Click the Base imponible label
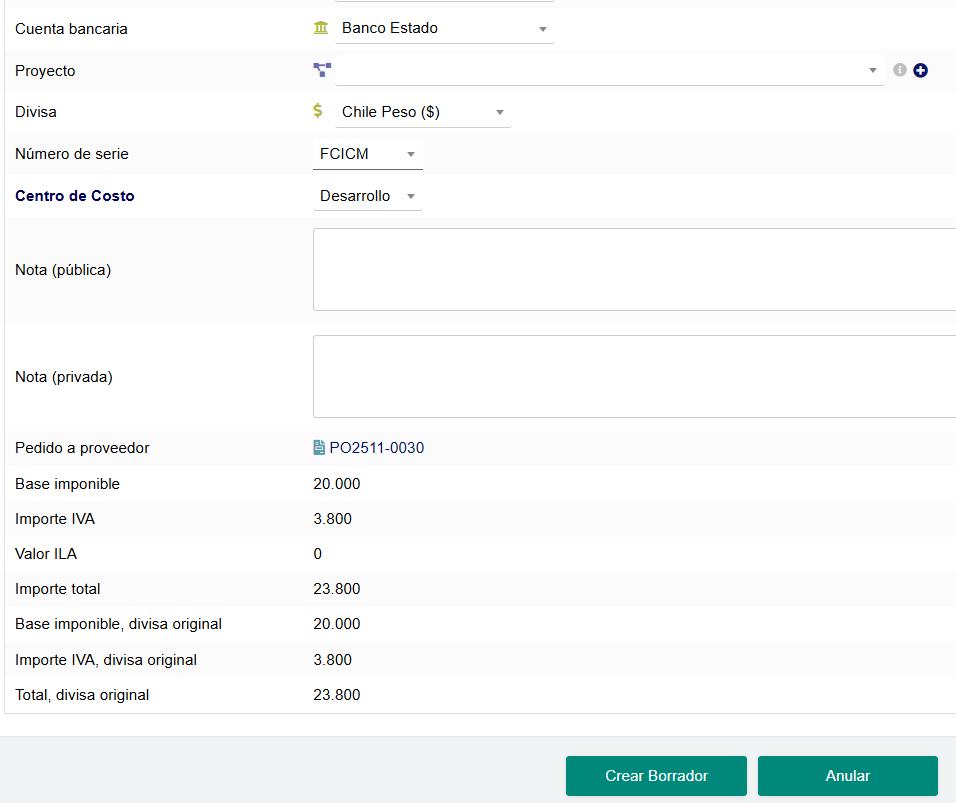Screen dimensions: 956x803 click(x=67, y=484)
